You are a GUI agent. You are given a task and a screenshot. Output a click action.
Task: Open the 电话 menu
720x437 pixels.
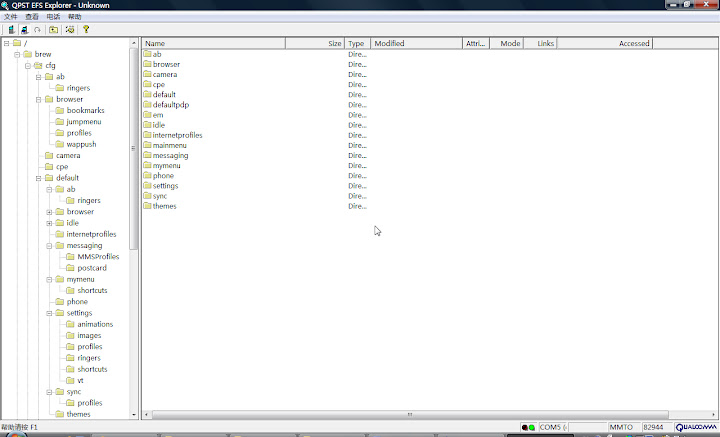53,17
